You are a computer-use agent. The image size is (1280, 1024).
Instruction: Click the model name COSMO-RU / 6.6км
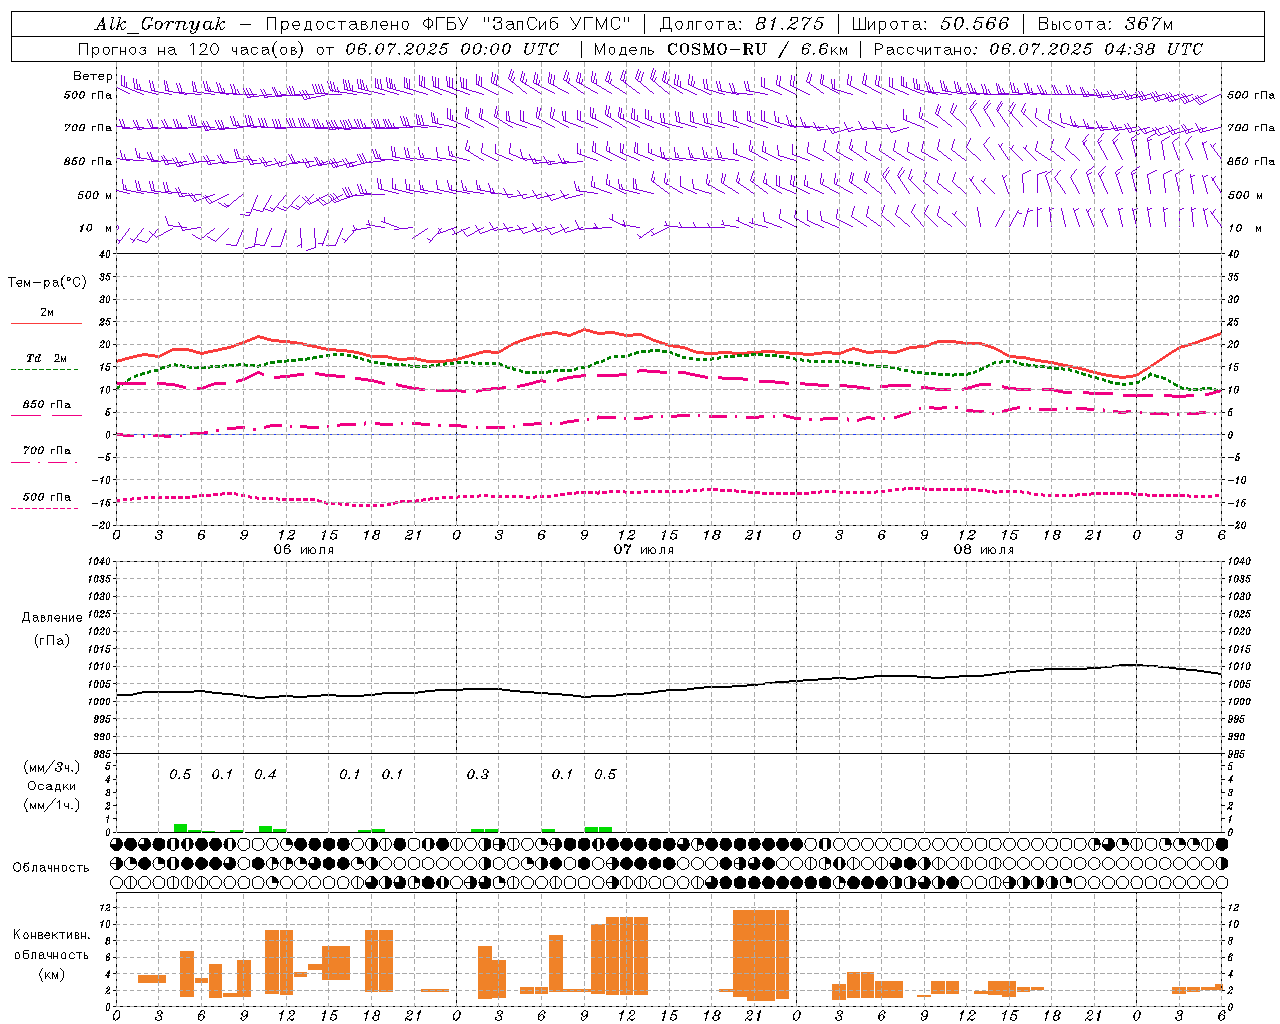point(758,49)
